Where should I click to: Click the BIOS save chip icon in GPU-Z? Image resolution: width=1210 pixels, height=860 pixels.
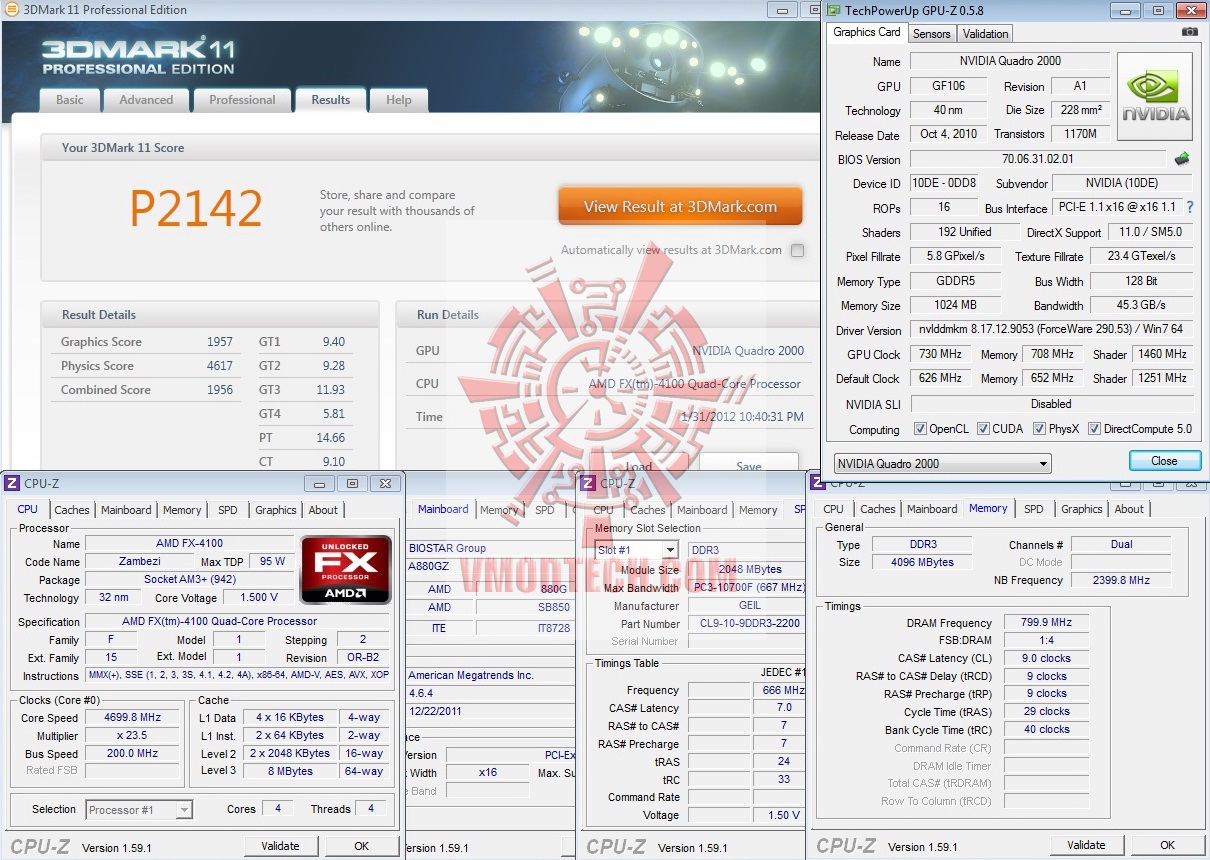coord(1182,158)
